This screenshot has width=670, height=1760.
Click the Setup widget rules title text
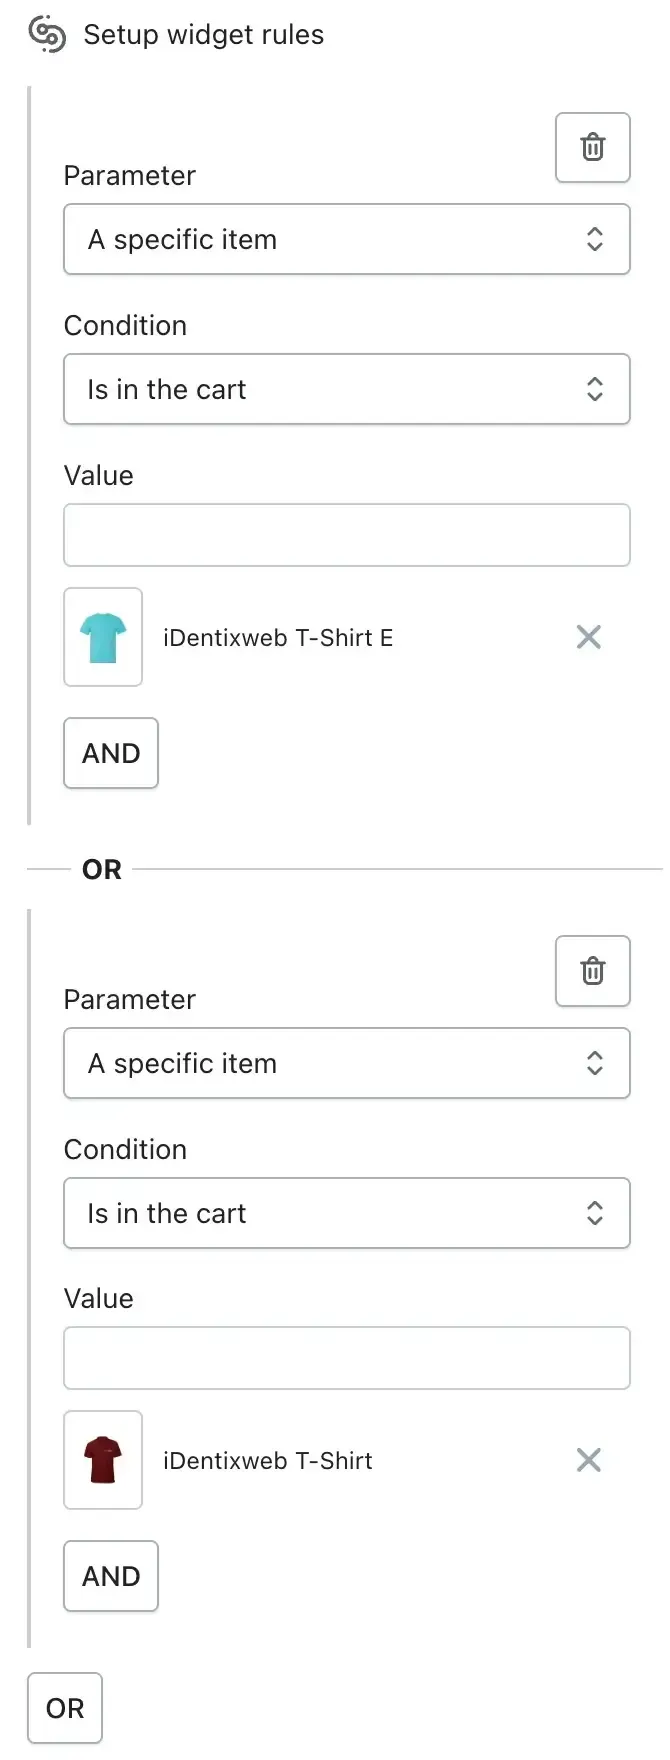(204, 35)
